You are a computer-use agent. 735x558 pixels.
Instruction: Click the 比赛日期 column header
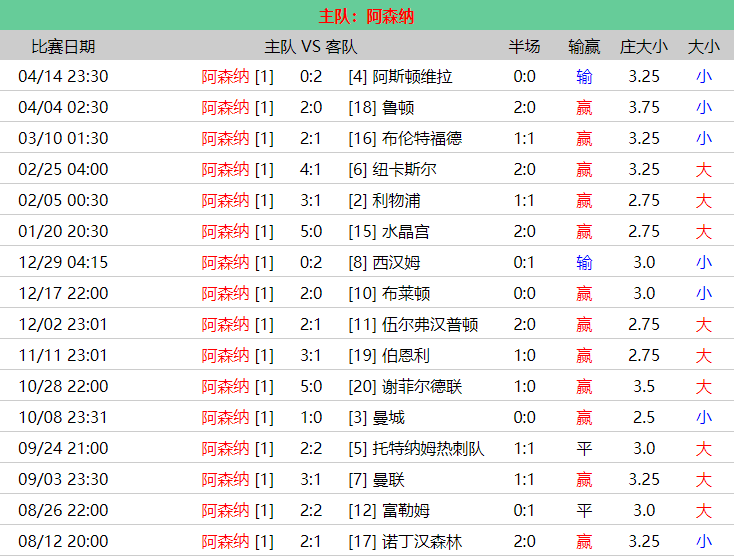(x=63, y=46)
